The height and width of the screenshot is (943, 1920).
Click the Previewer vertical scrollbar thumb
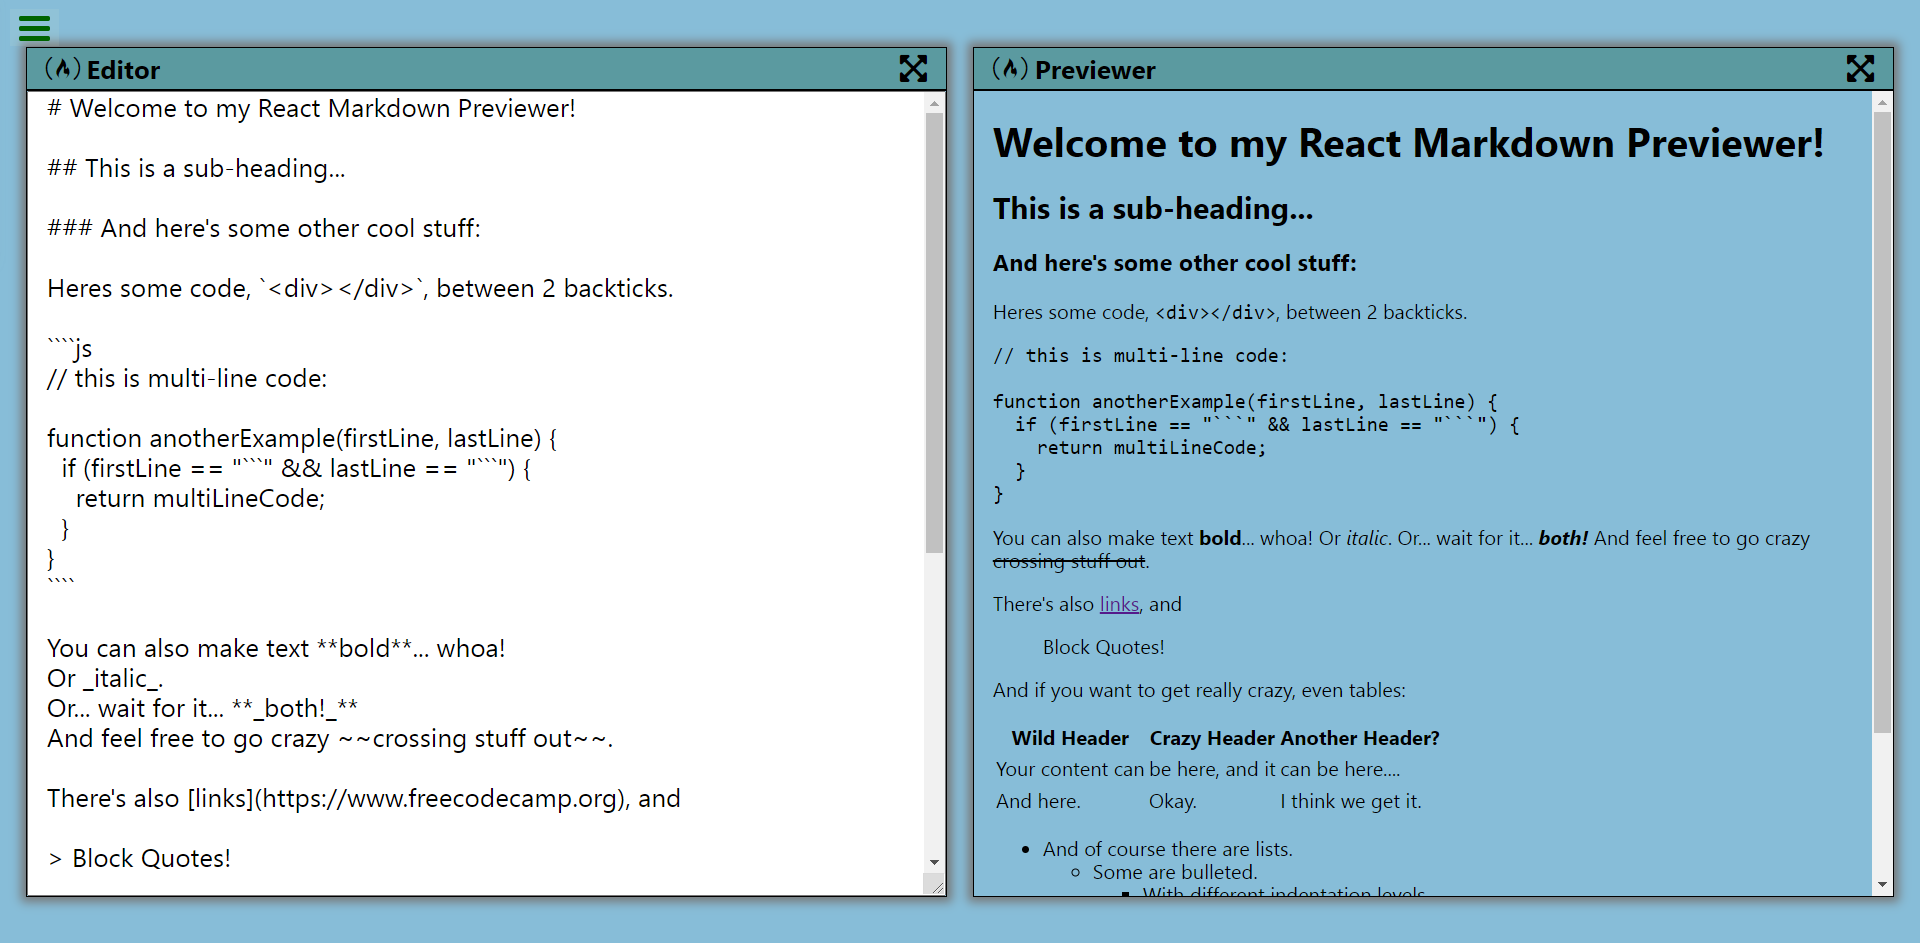coord(1882,422)
